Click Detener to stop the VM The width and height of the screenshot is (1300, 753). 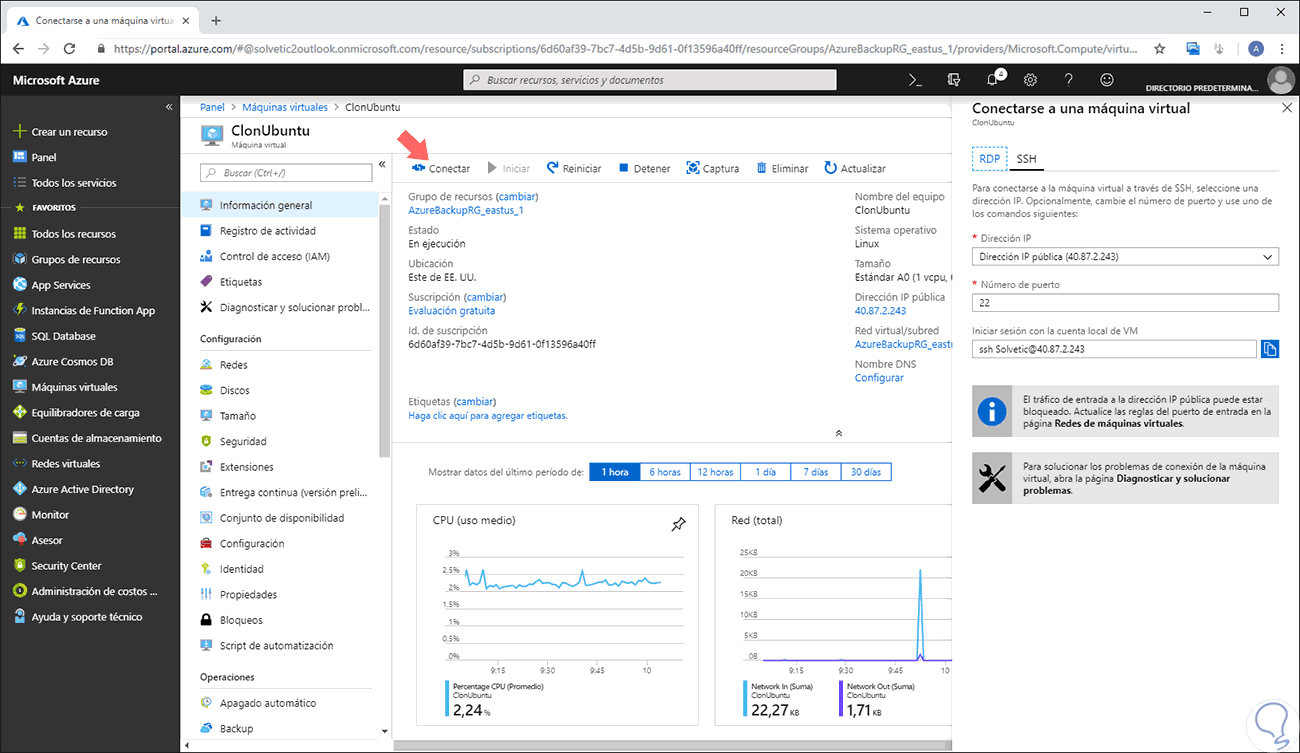644,169
